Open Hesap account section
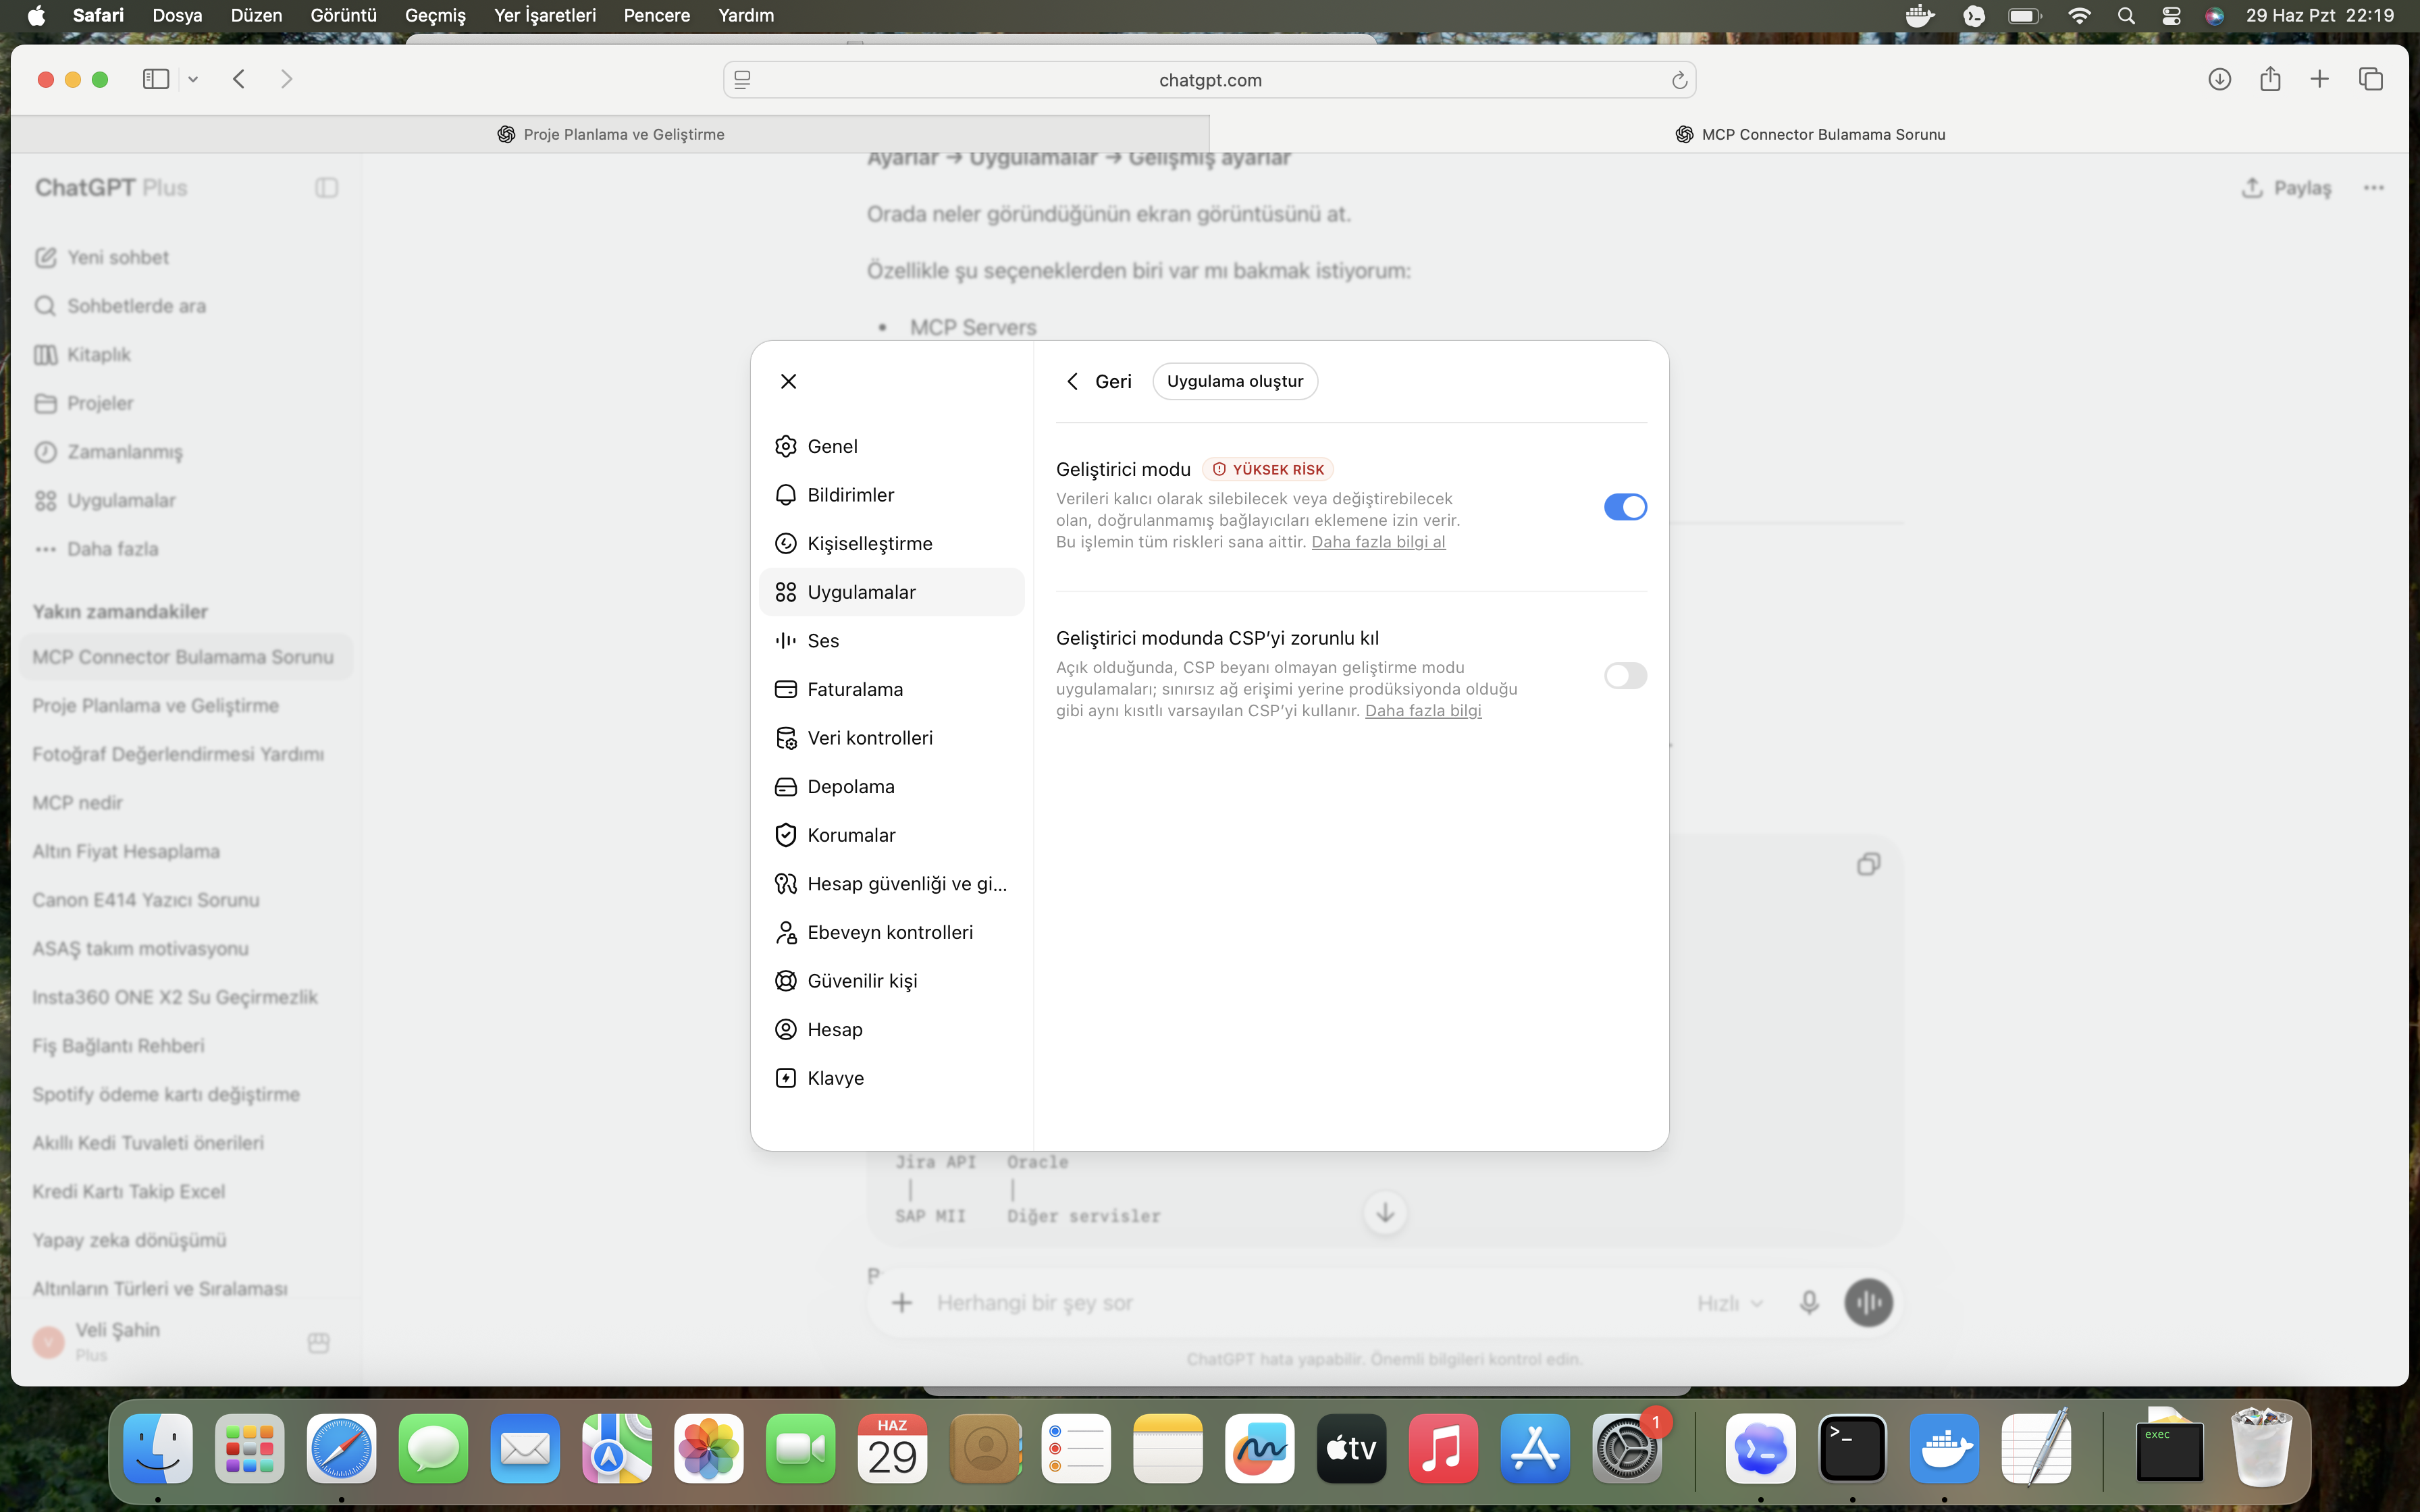This screenshot has width=2420, height=1512. tap(891, 1030)
